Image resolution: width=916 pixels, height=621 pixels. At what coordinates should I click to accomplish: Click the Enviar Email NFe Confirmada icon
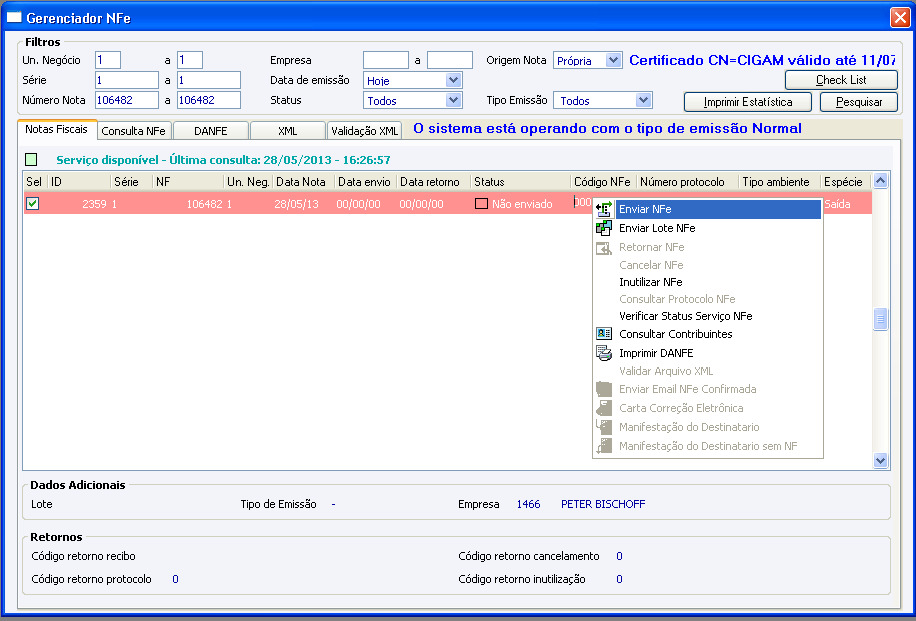click(x=603, y=389)
